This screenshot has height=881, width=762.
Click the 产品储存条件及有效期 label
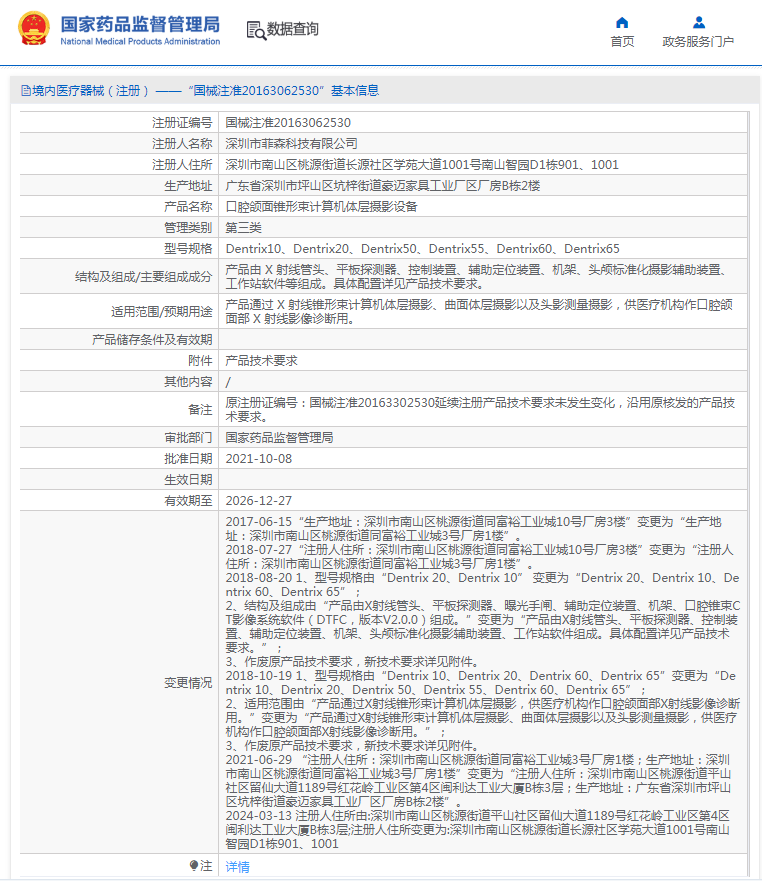(x=152, y=339)
